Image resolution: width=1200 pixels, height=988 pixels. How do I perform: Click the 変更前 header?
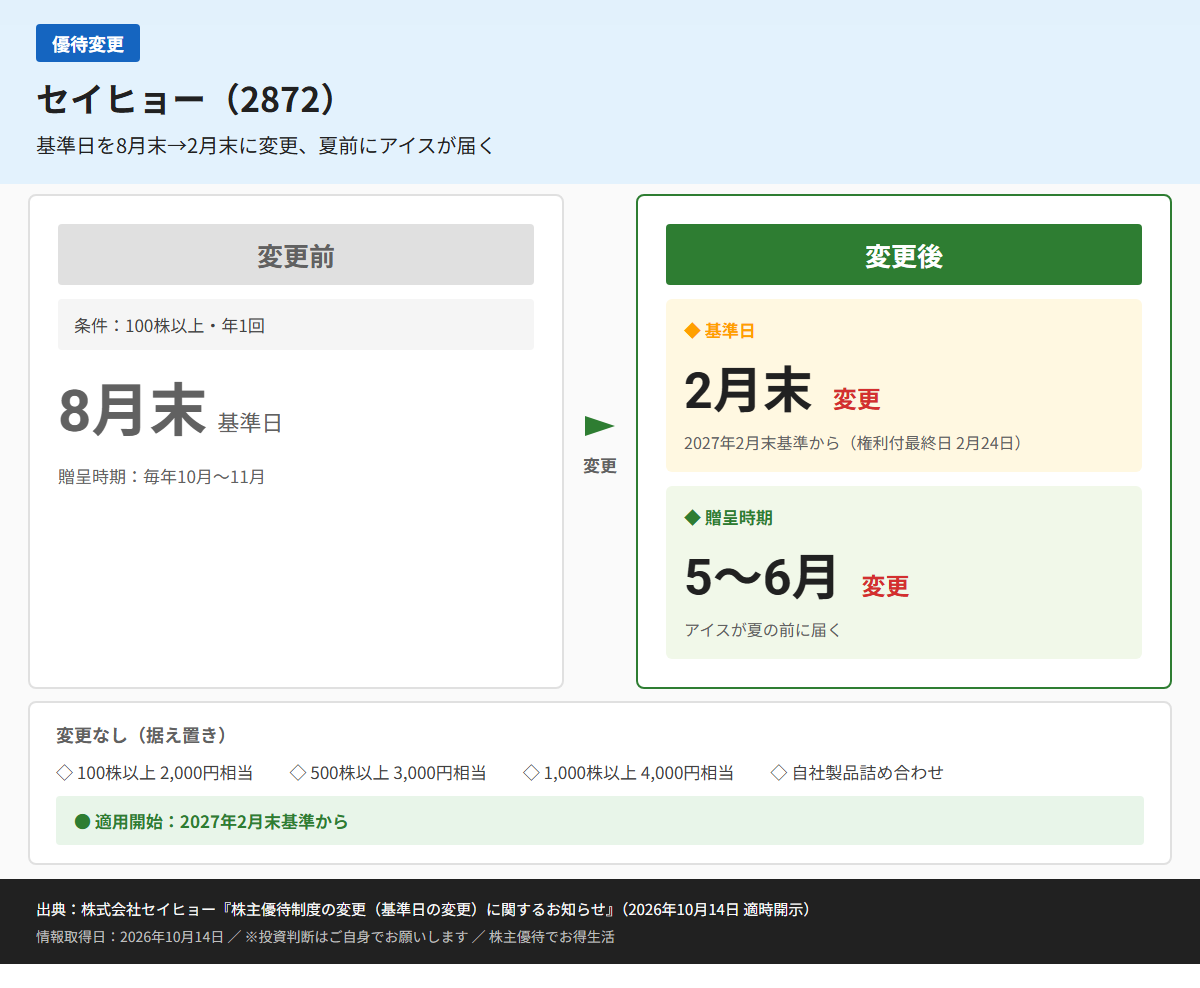[x=296, y=255]
